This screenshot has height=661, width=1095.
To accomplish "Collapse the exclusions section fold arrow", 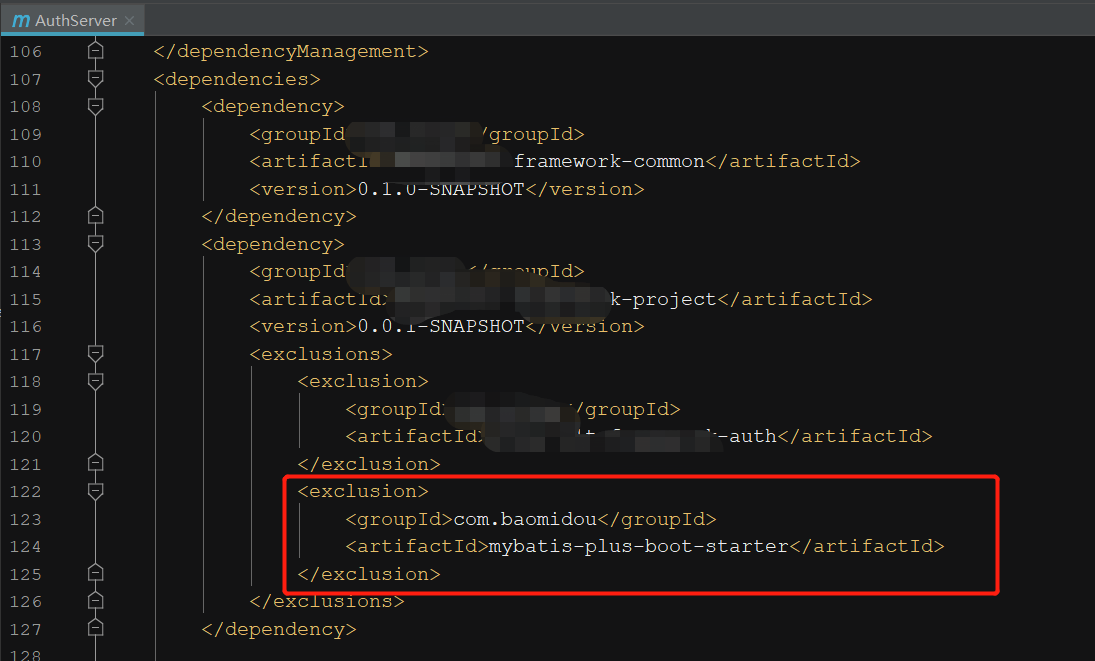I will pos(95,353).
